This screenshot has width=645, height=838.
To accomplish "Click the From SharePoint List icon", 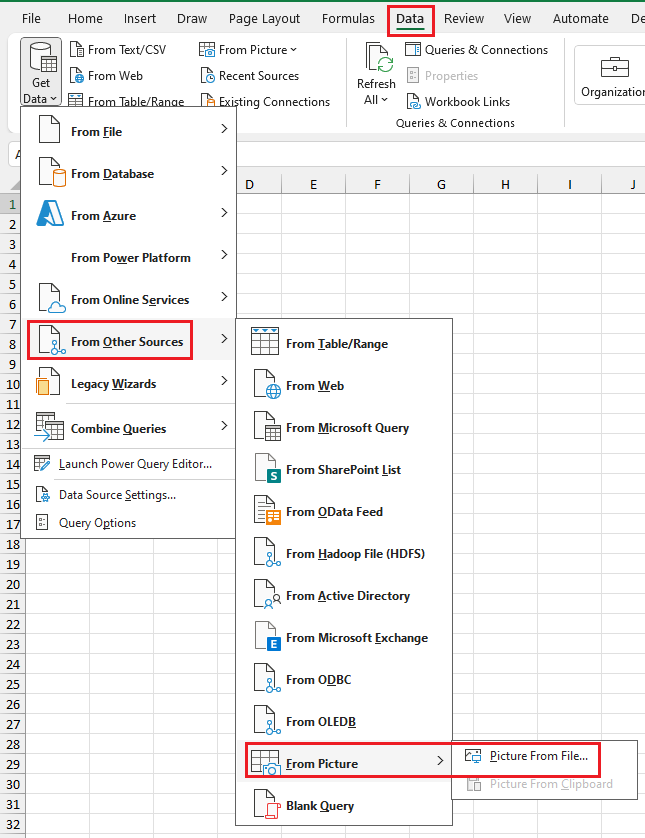I will [x=267, y=468].
